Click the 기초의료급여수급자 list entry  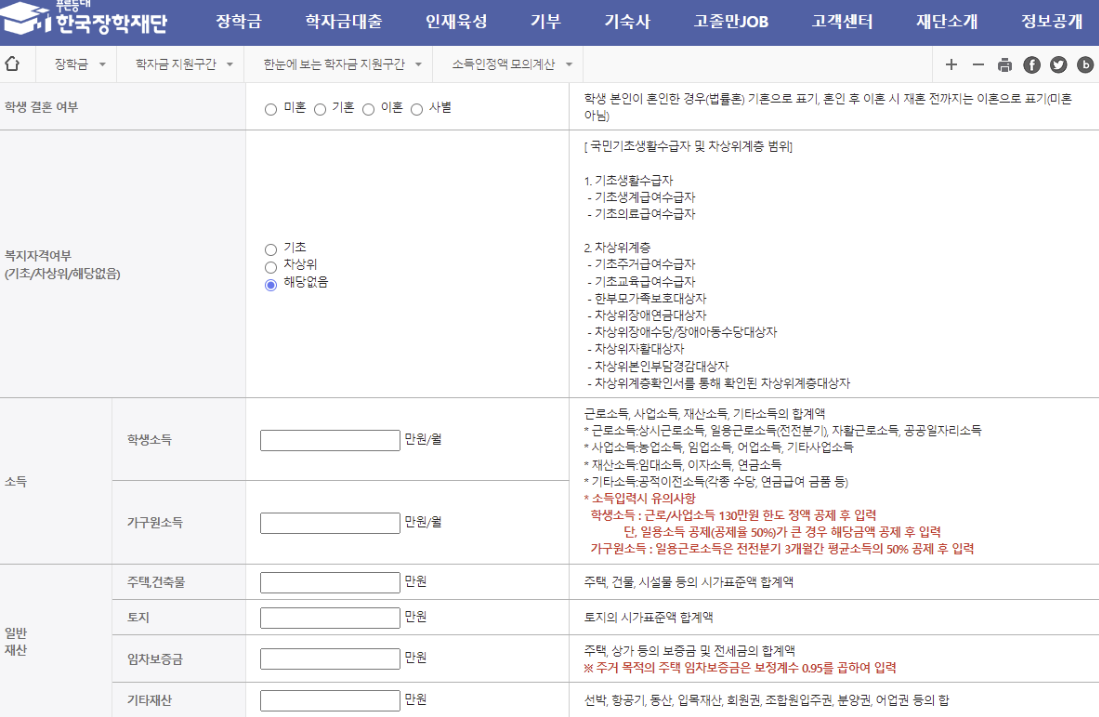click(641, 214)
